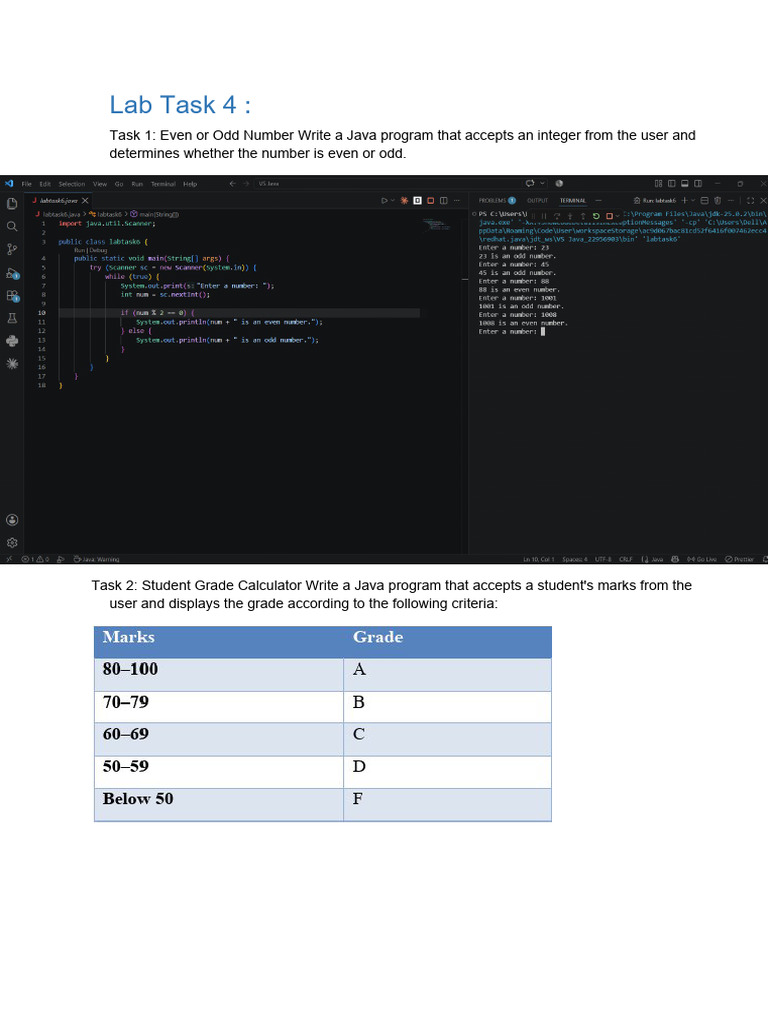Image resolution: width=768 pixels, height=1024 pixels.
Task: Click Spaces: 4 in status bar
Action: pyautogui.click(x=575, y=559)
